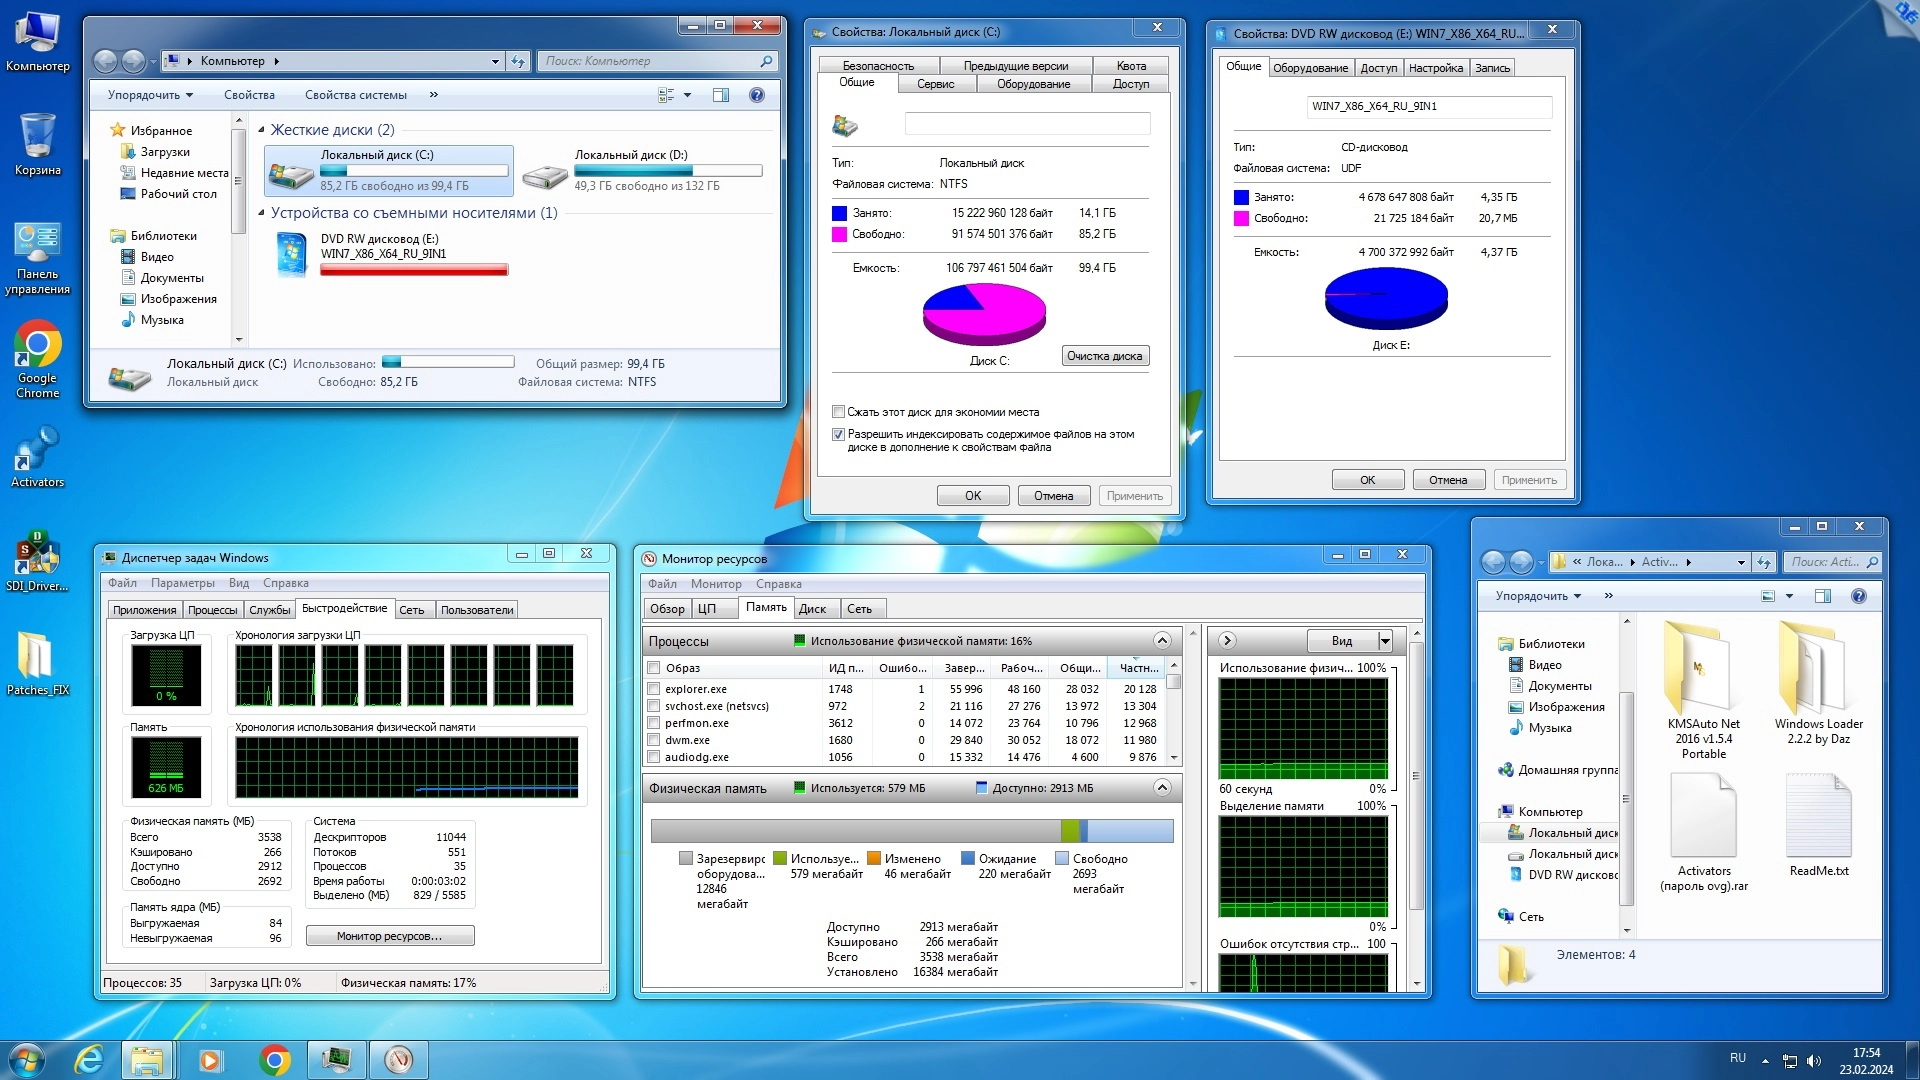
Task: Enable compress this drive checkbox
Action: (x=839, y=412)
